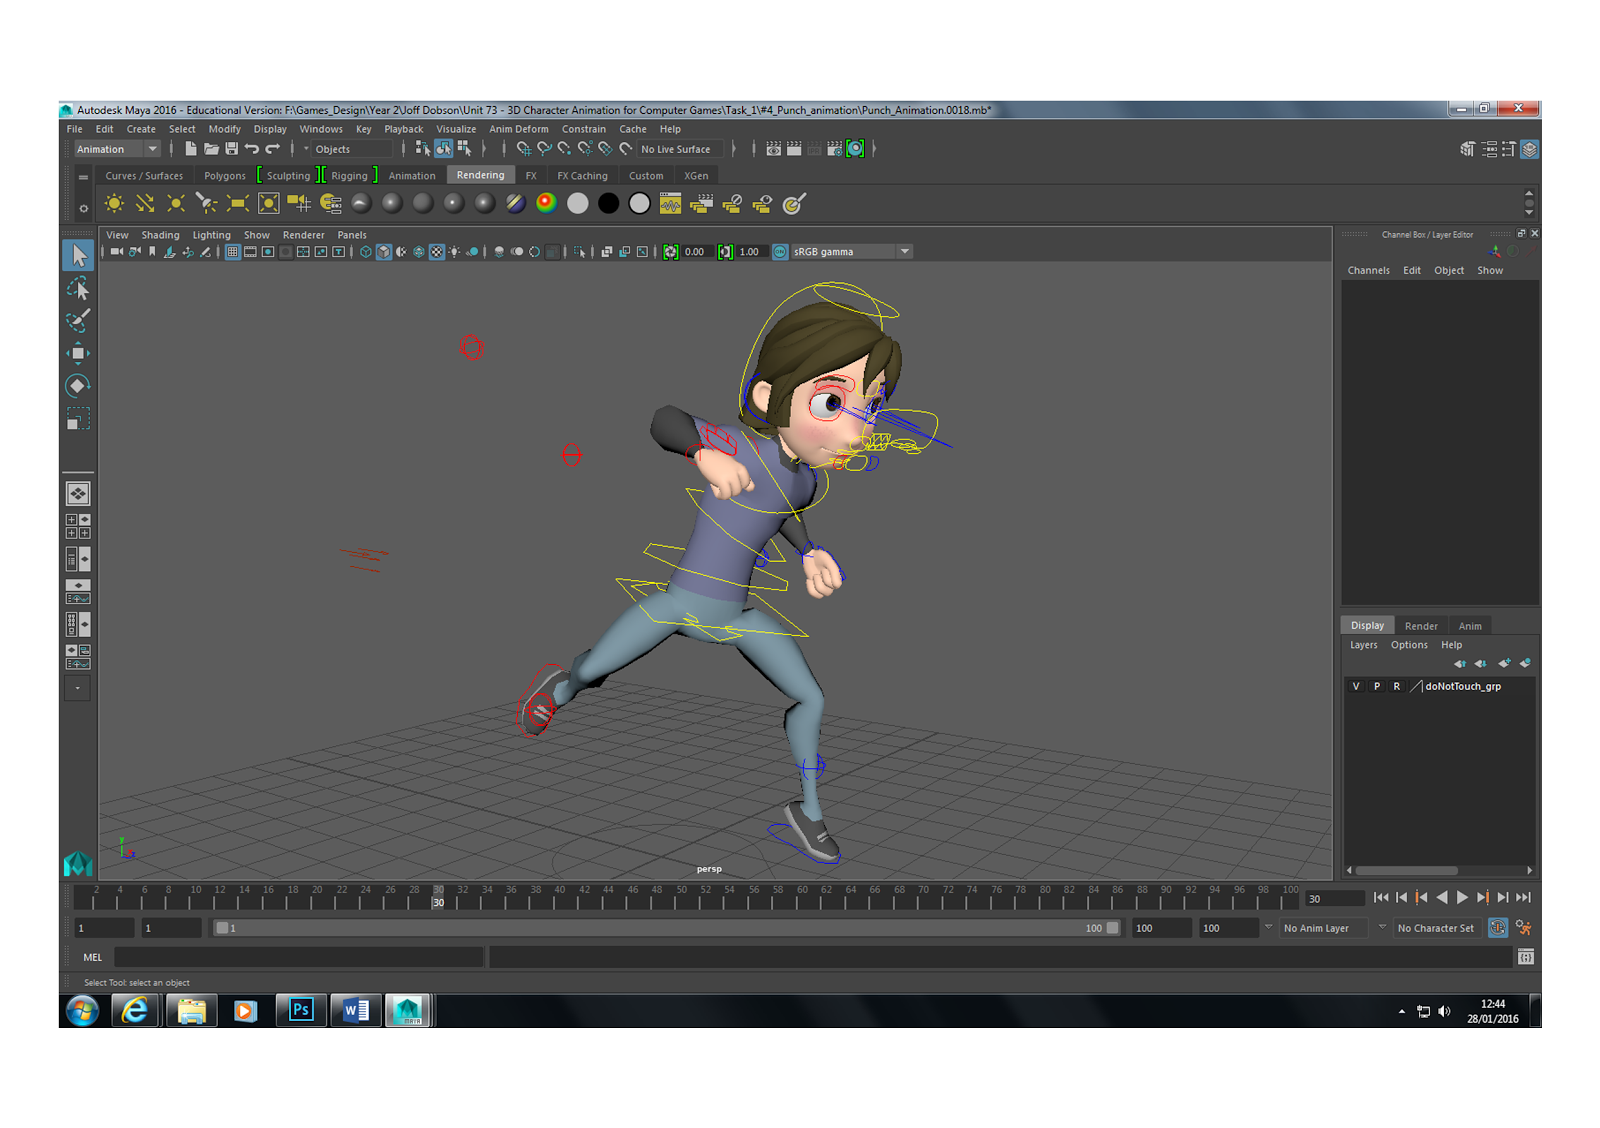Open Maya from the Windows taskbar

[408, 1010]
